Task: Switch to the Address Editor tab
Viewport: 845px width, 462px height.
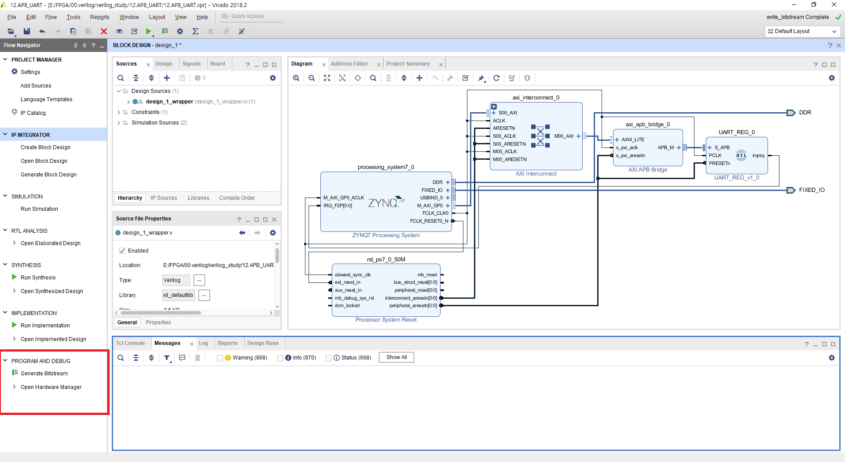Action: [349, 64]
